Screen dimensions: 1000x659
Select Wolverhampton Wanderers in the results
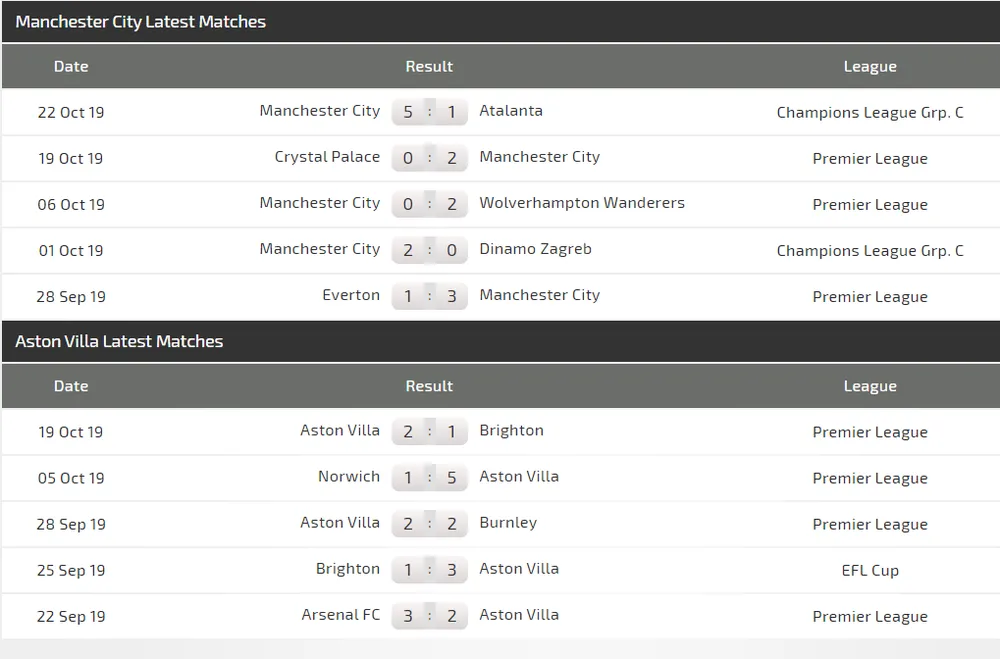(x=582, y=203)
